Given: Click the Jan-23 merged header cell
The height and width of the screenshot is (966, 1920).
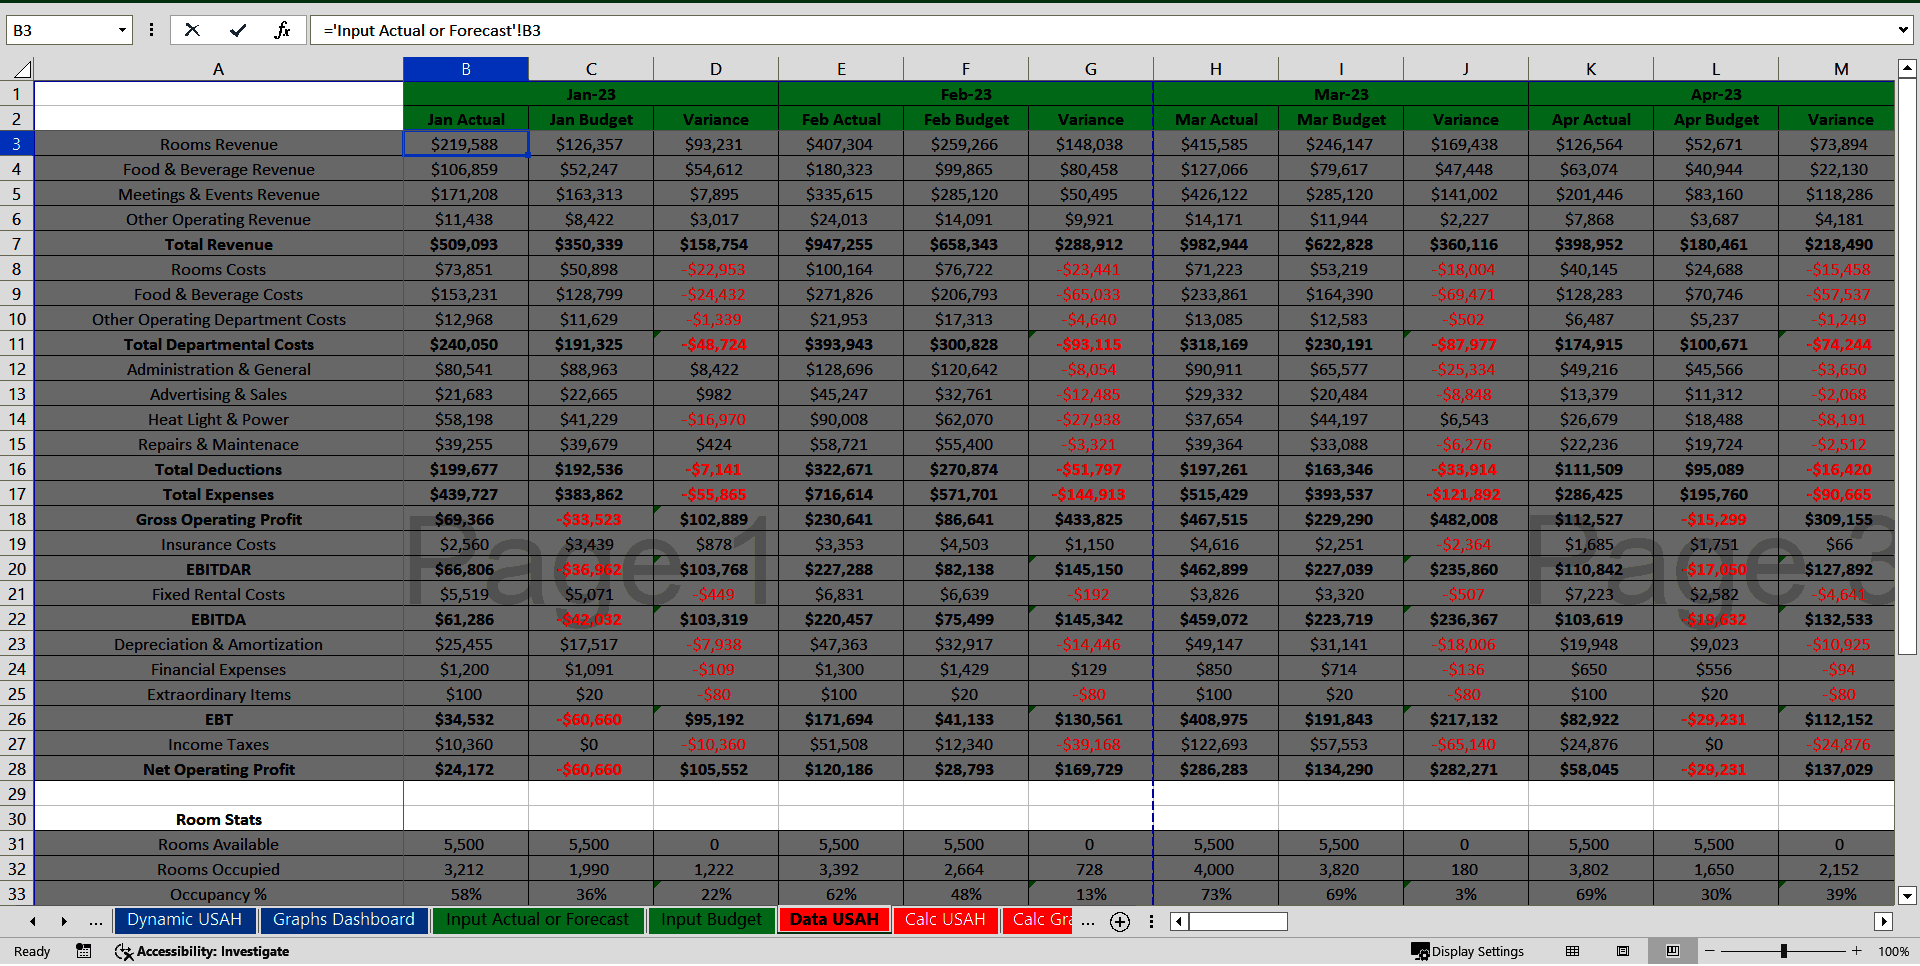Looking at the screenshot, I should 591,94.
